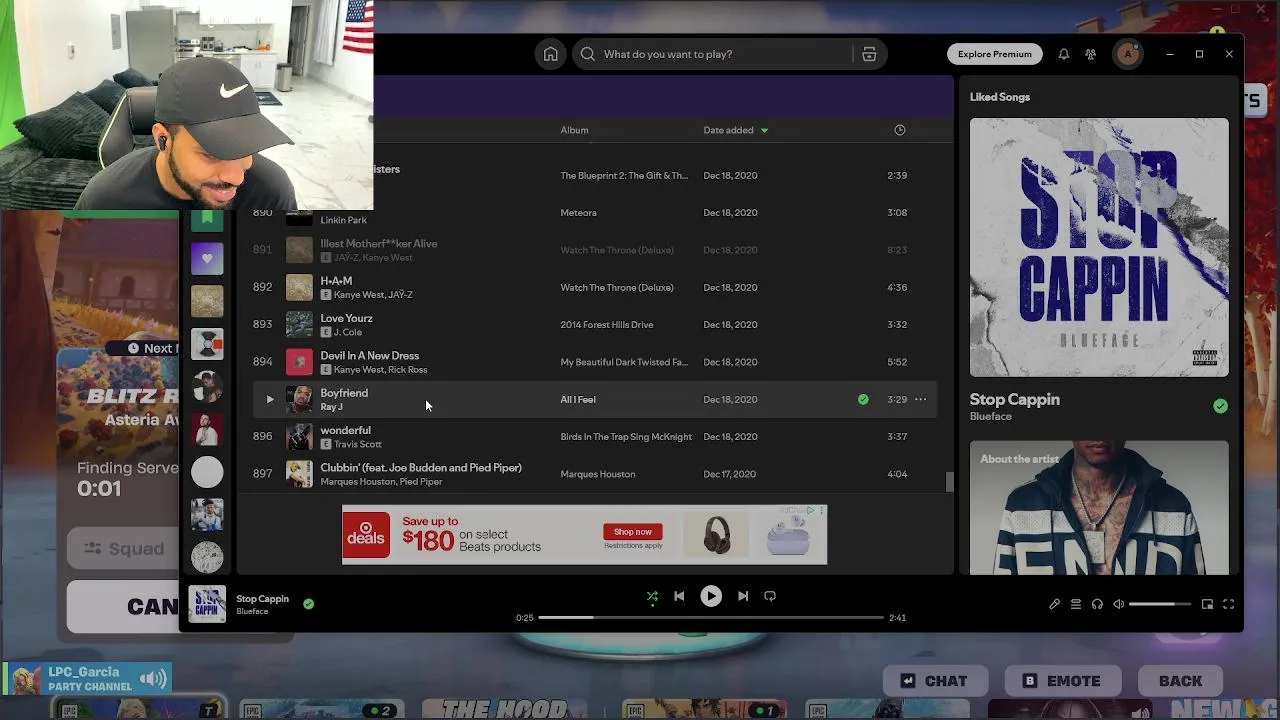
Task: Open more options for Boyfriend track
Action: 921,399
